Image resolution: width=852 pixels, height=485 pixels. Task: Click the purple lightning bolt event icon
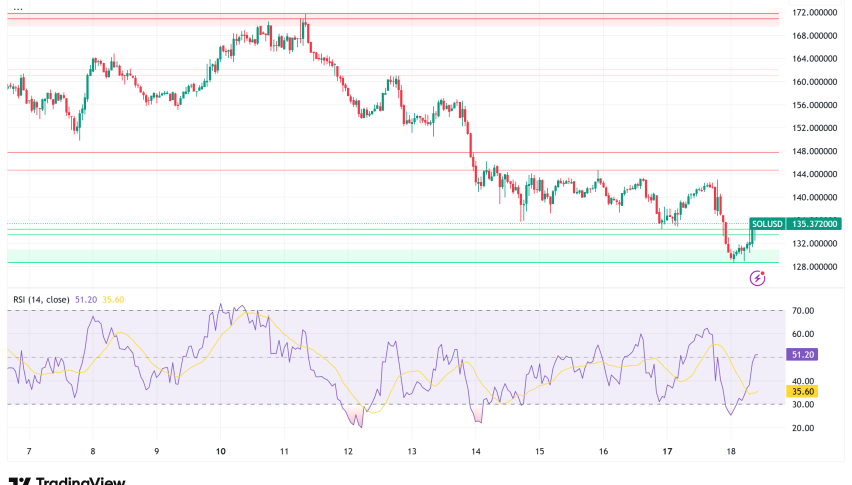coord(757,279)
